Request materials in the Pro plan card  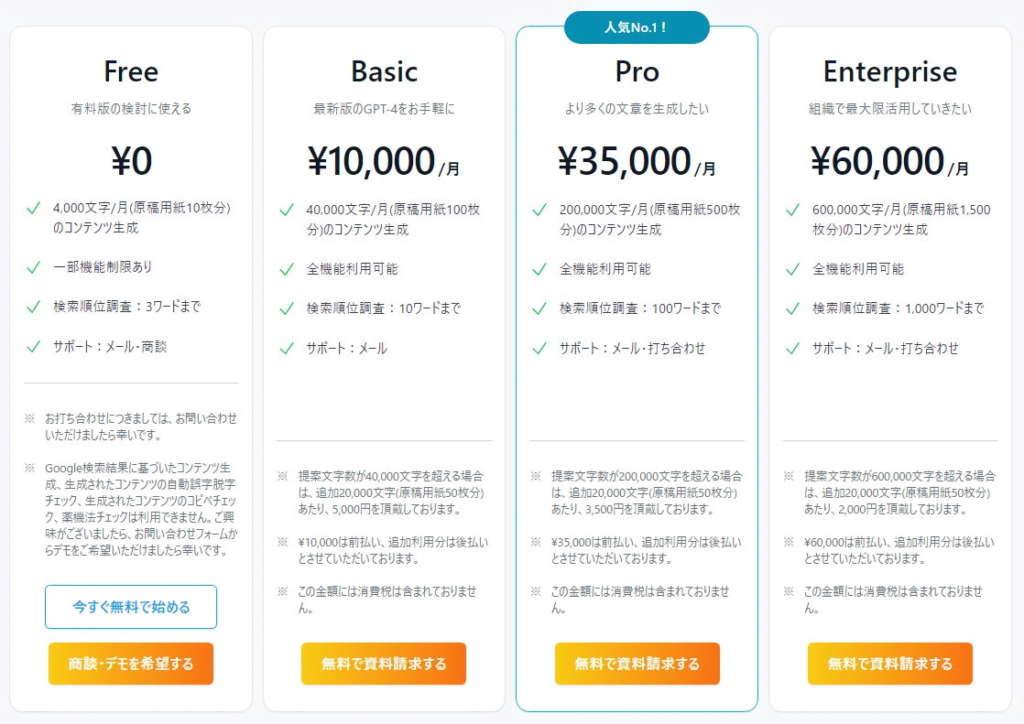(x=637, y=663)
